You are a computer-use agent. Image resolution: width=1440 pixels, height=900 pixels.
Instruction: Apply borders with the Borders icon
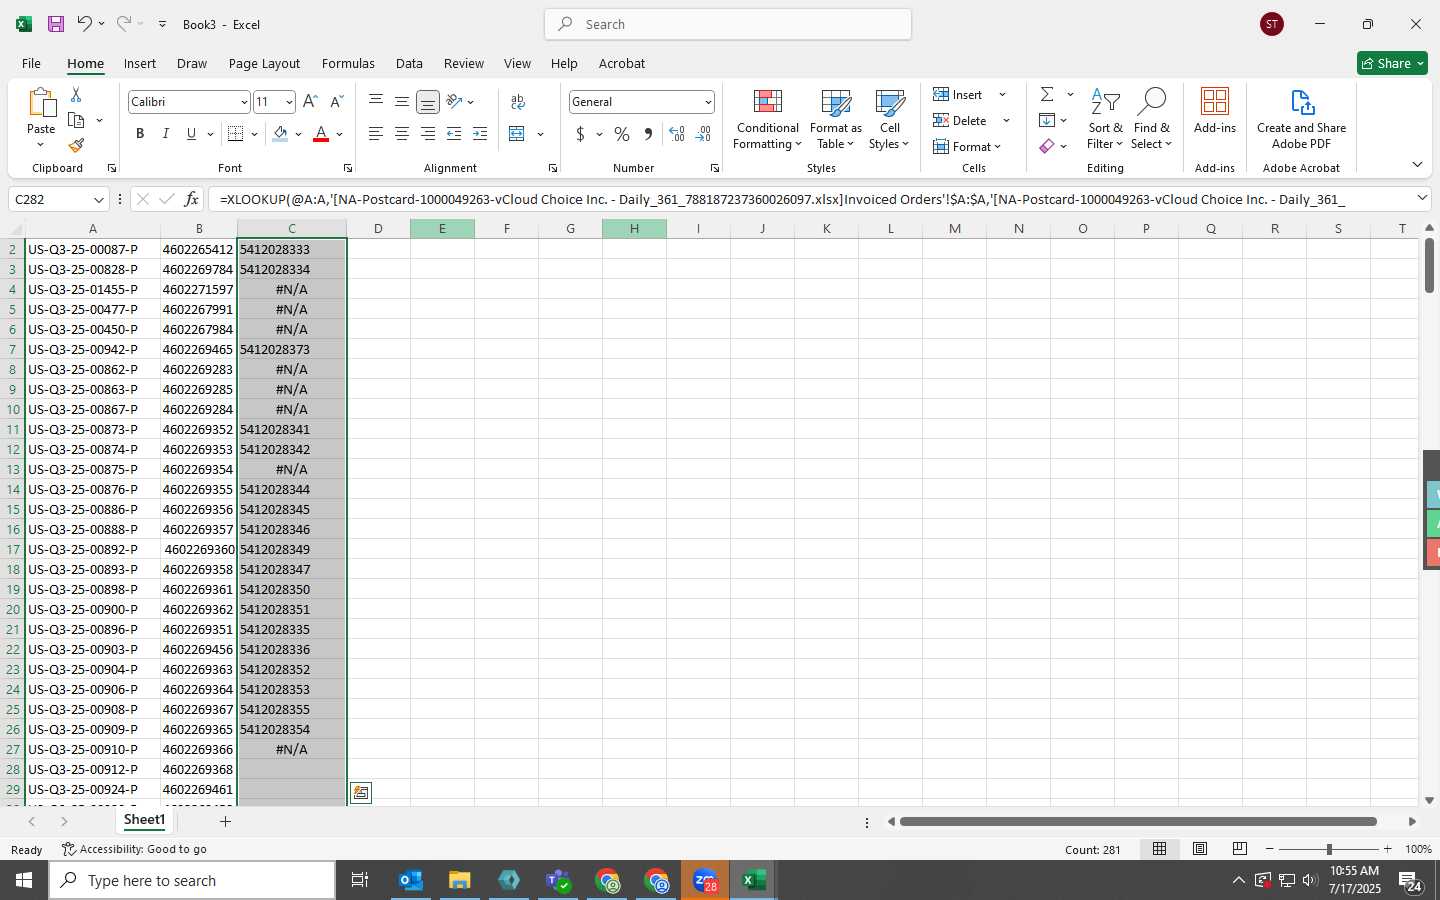[x=236, y=134]
